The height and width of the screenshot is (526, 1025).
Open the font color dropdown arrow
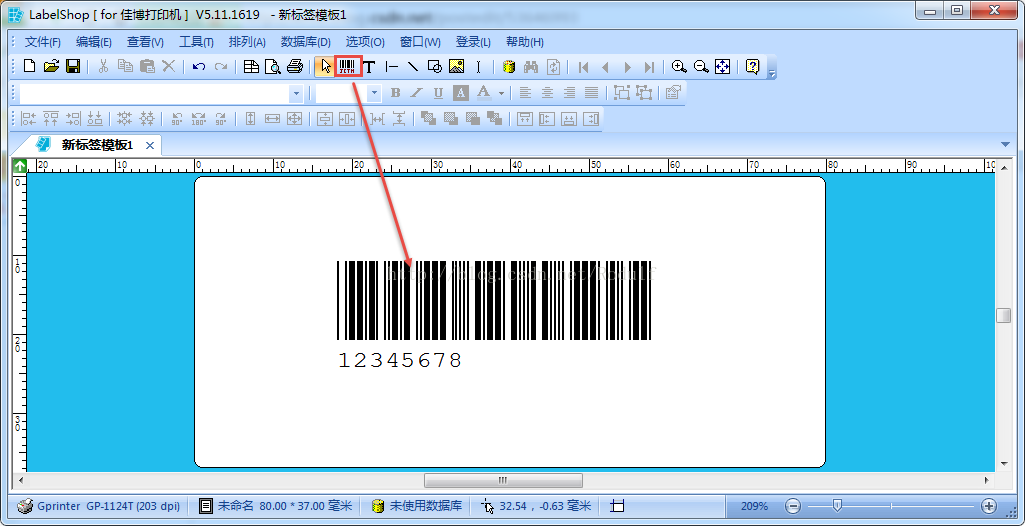(501, 93)
